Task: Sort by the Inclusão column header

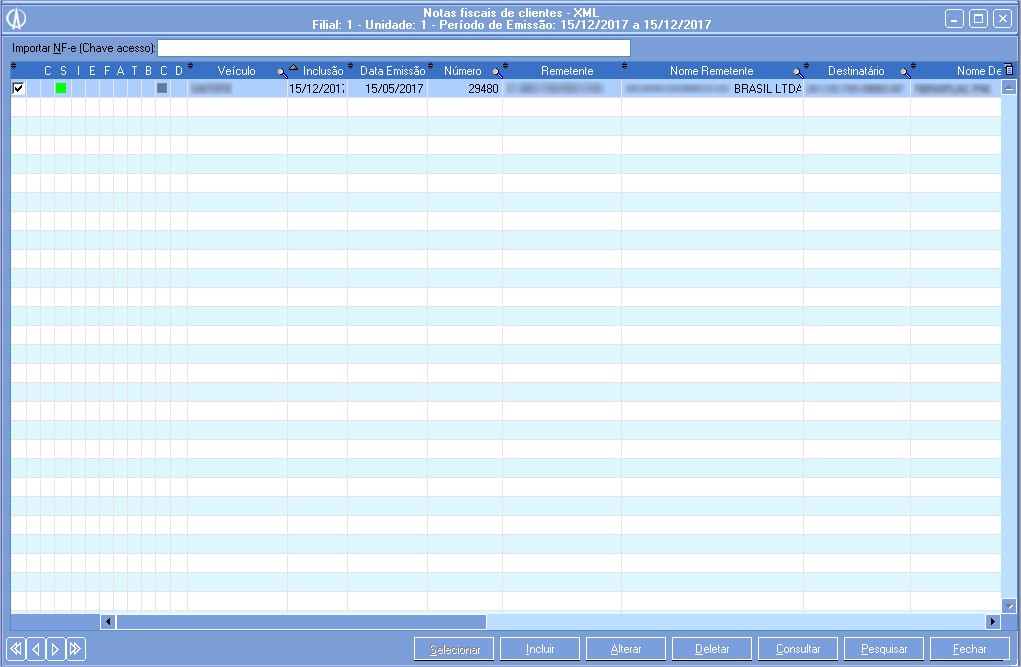Action: point(322,71)
